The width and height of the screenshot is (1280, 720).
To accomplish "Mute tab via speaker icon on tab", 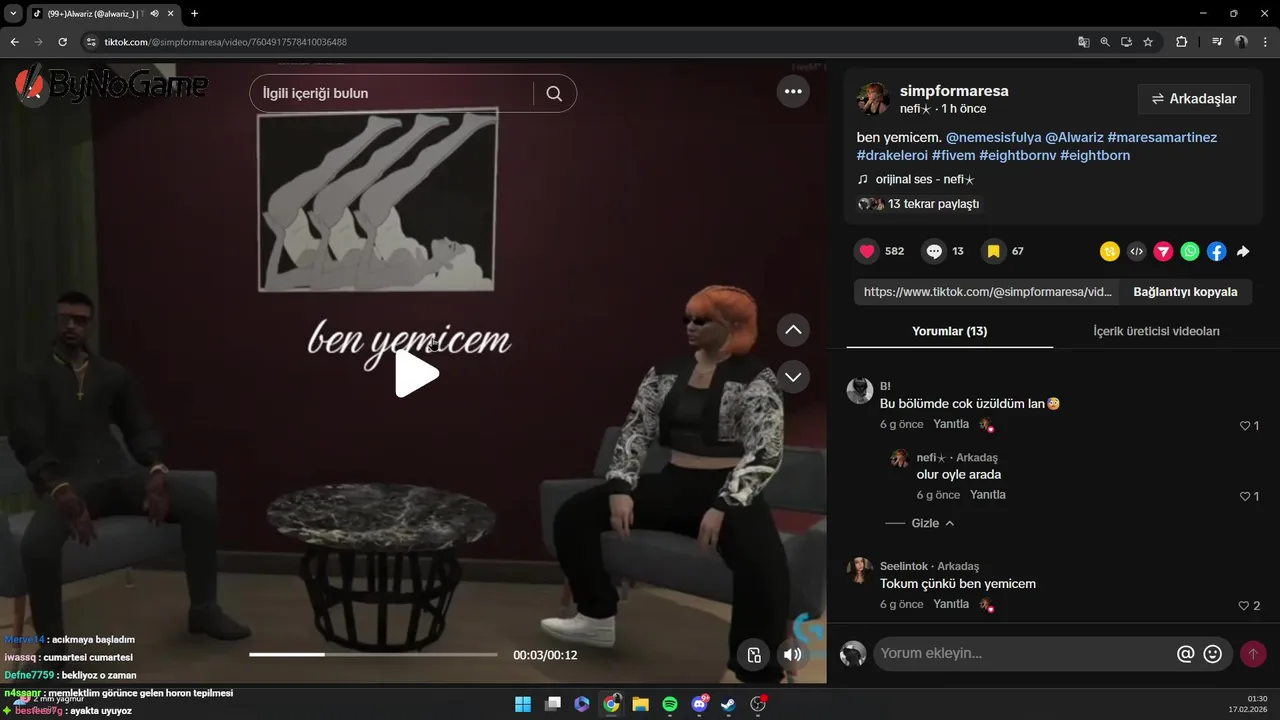I will click(155, 13).
